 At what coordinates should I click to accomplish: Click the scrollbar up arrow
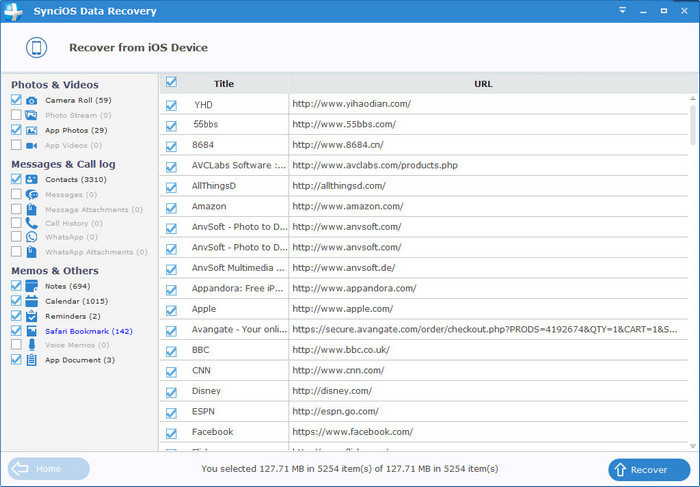tap(692, 98)
